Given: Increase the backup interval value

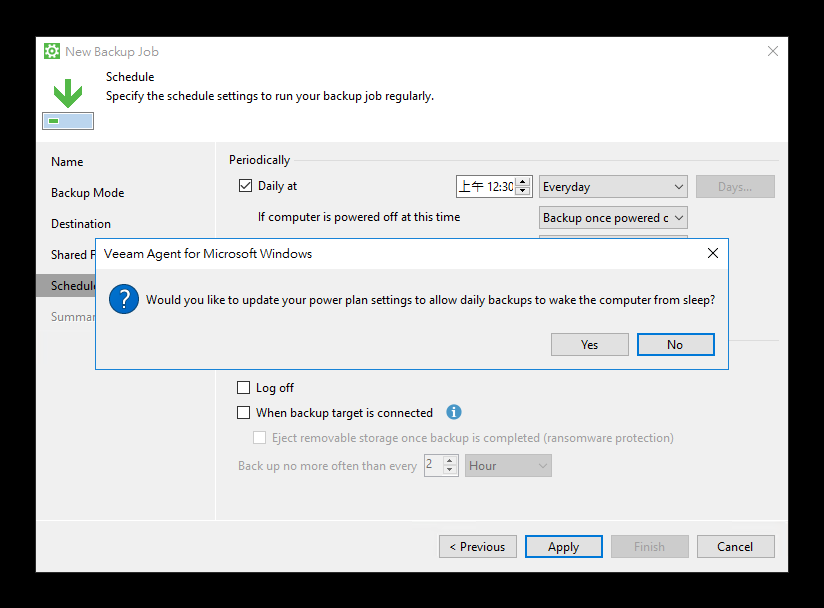Looking at the screenshot, I should 449,461.
